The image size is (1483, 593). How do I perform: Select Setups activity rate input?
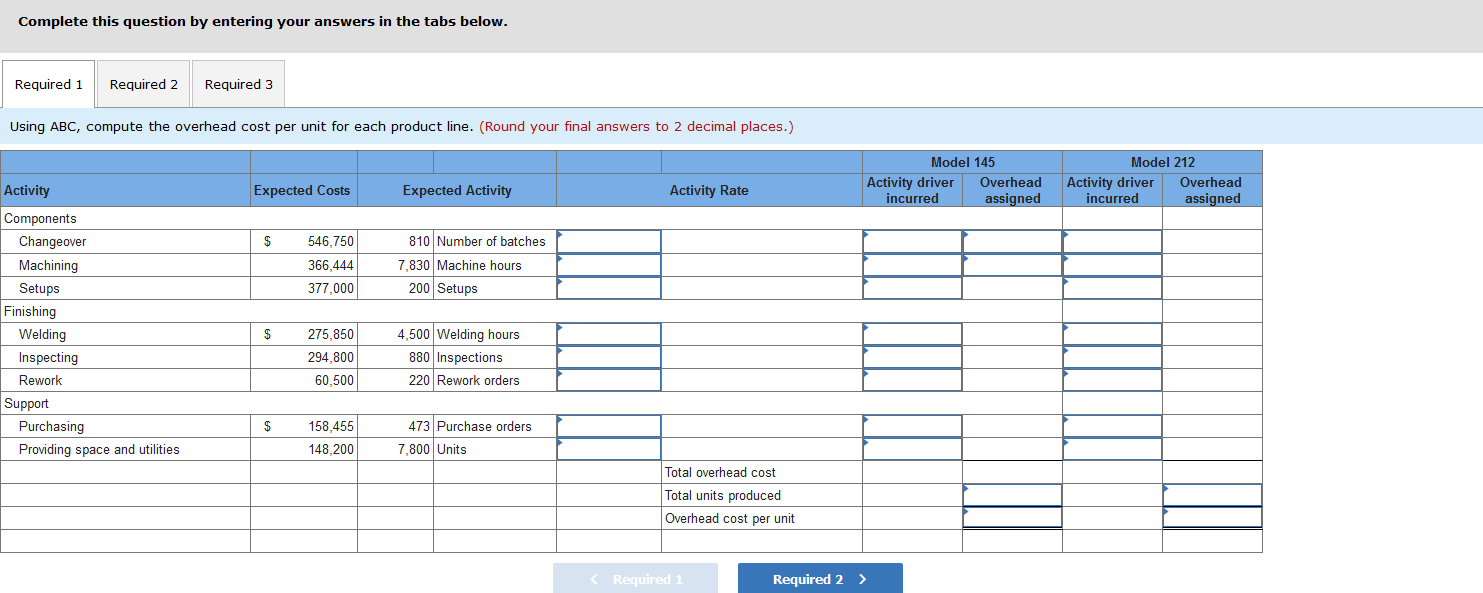[609, 288]
